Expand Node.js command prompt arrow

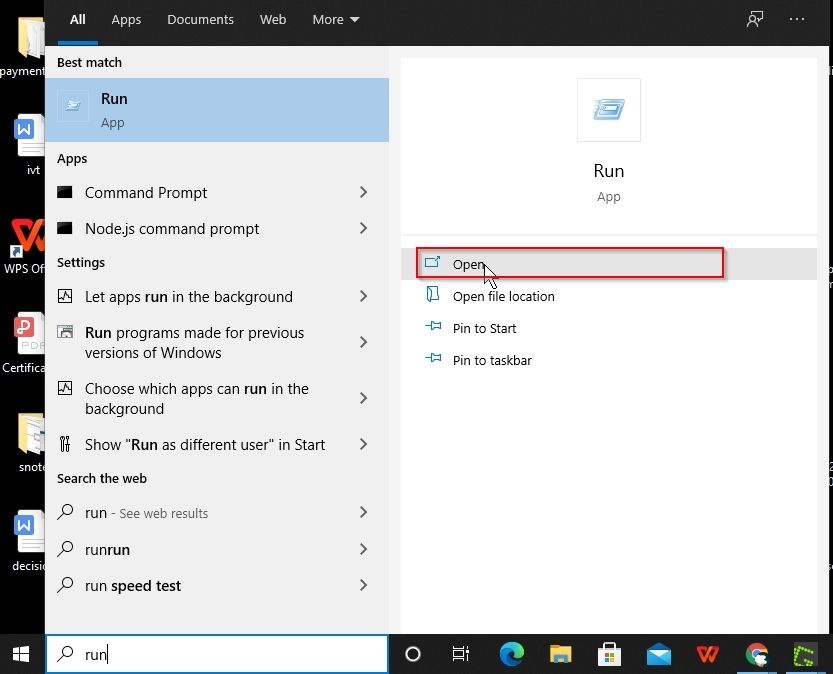363,228
